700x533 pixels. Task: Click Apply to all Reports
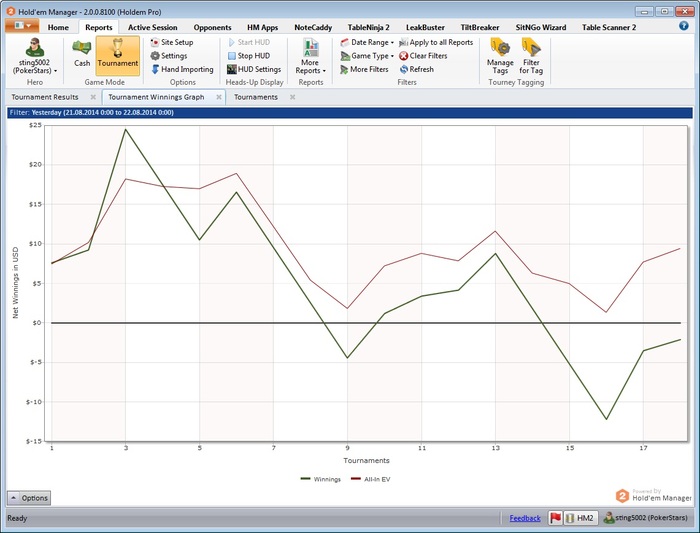(x=436, y=42)
